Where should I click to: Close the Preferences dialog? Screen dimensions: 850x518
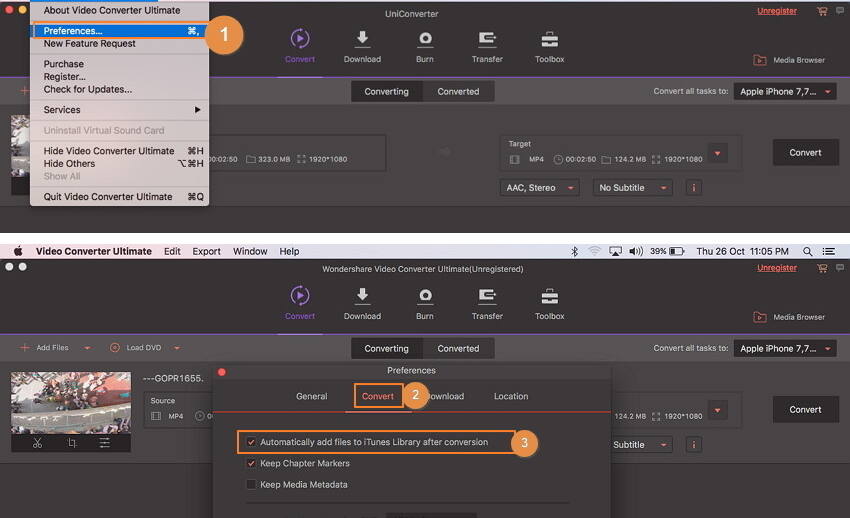point(222,372)
